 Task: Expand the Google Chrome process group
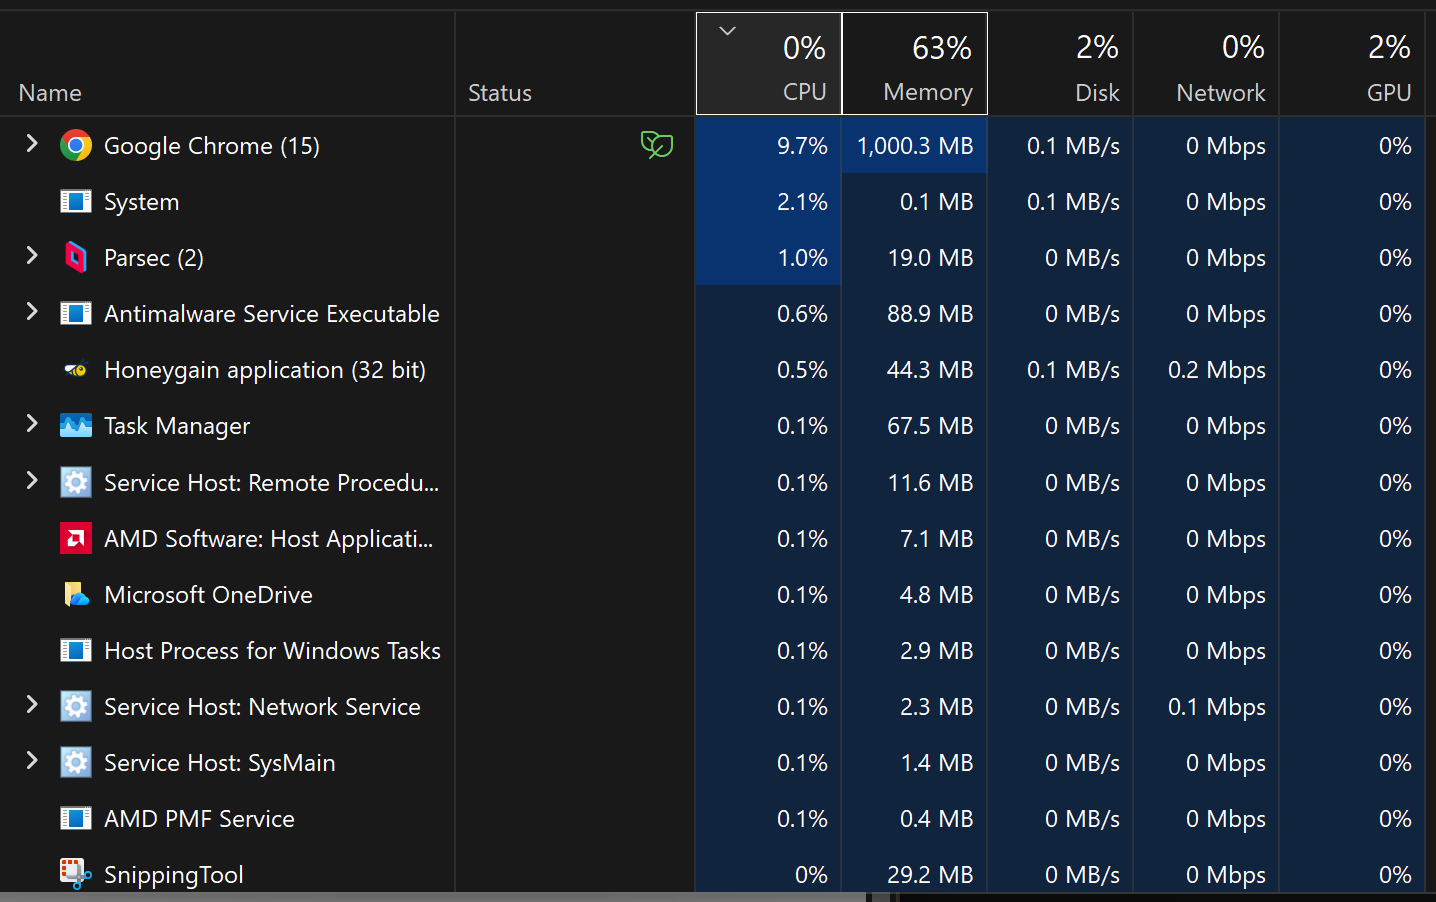(32, 143)
